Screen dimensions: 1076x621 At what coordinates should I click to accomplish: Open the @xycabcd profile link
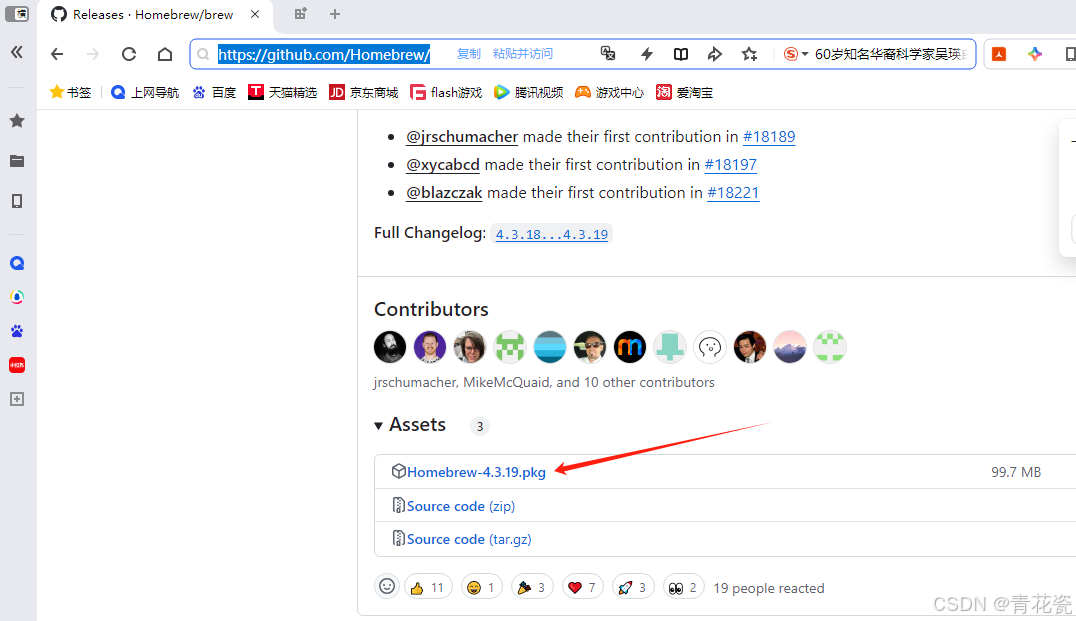click(x=443, y=165)
